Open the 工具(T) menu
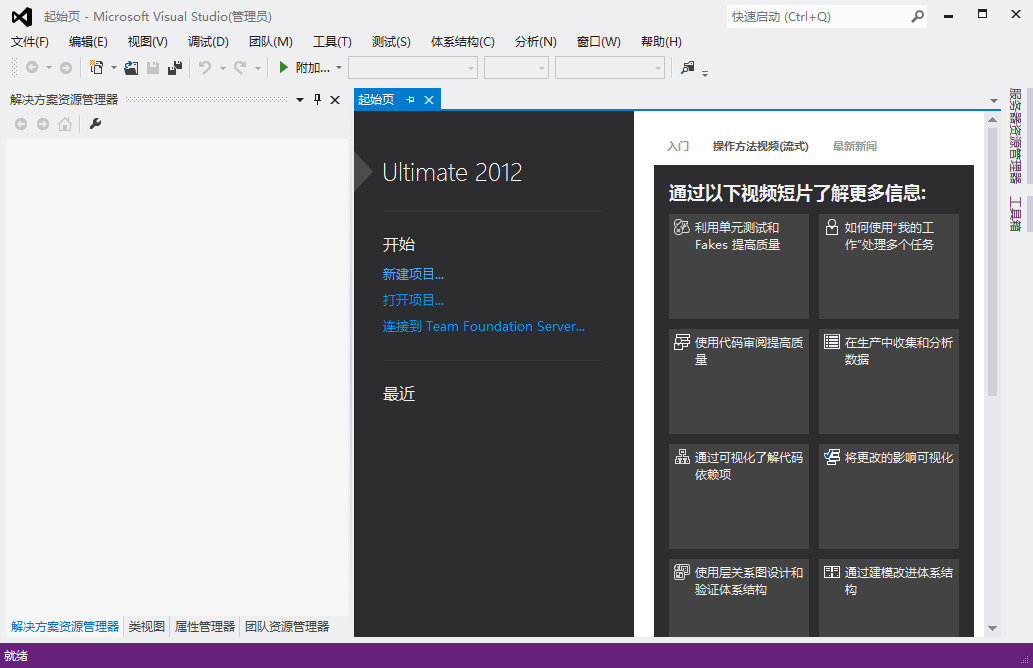This screenshot has height=668, width=1033. (x=332, y=42)
